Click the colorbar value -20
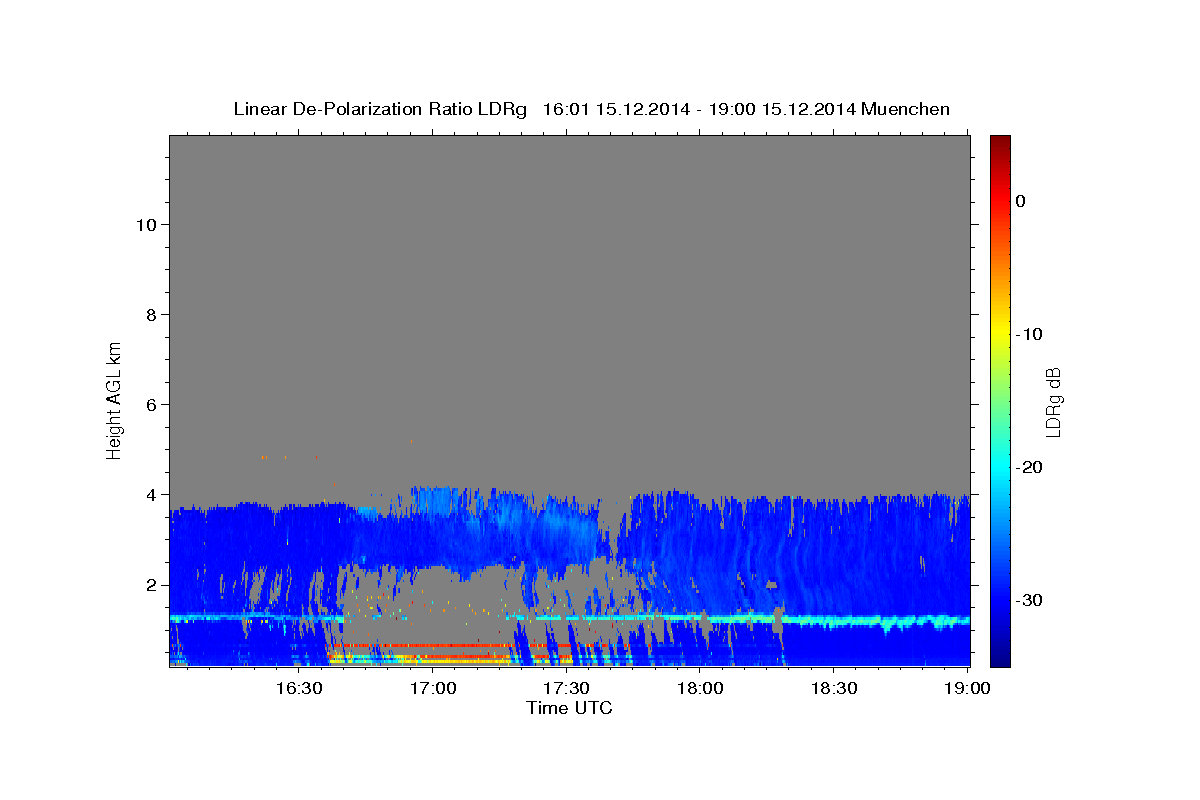This screenshot has width=1200, height=800. 1029,467
